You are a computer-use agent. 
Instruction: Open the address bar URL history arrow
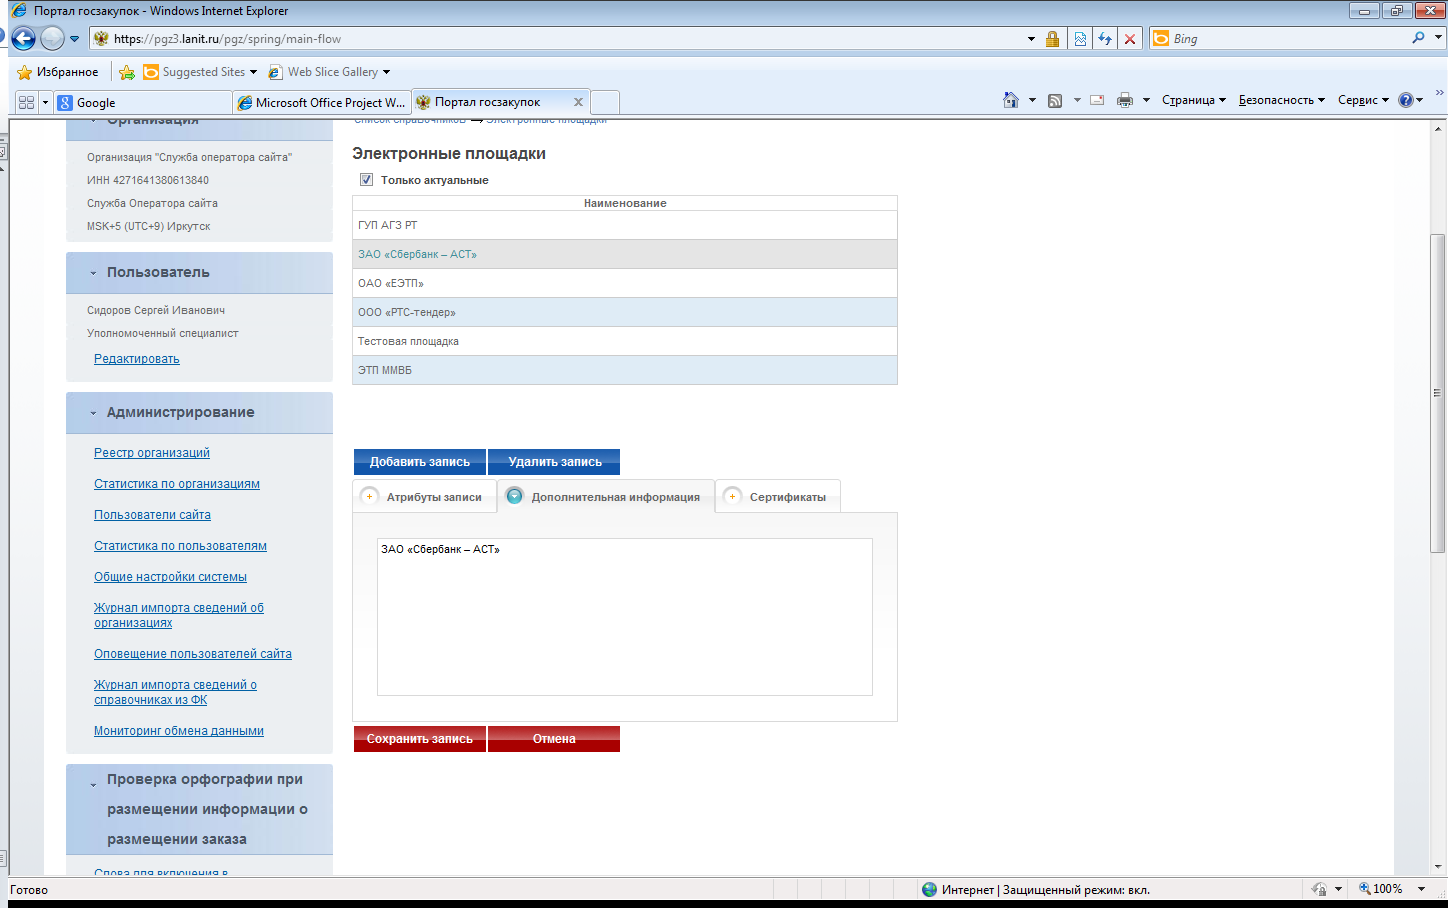pyautogui.click(x=1031, y=39)
